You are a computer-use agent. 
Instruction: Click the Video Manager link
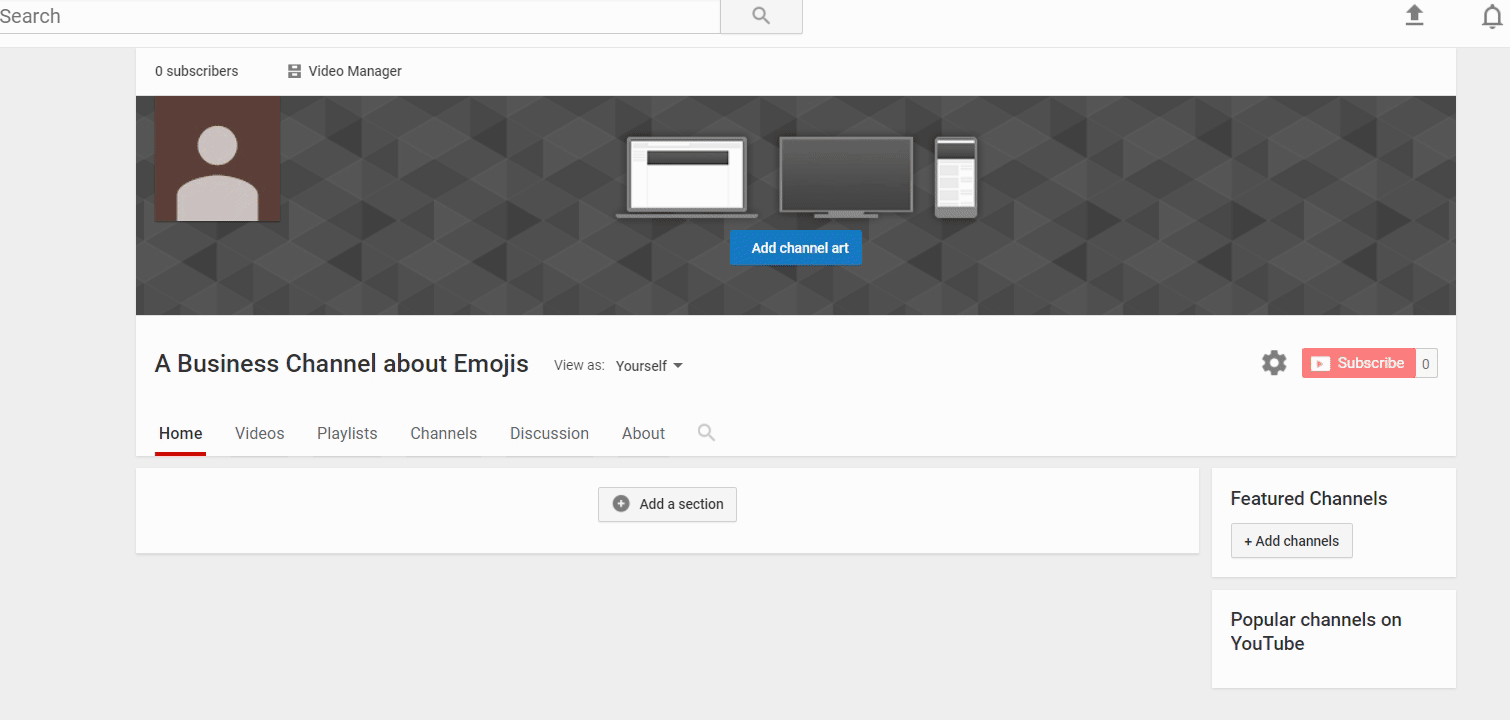(355, 71)
